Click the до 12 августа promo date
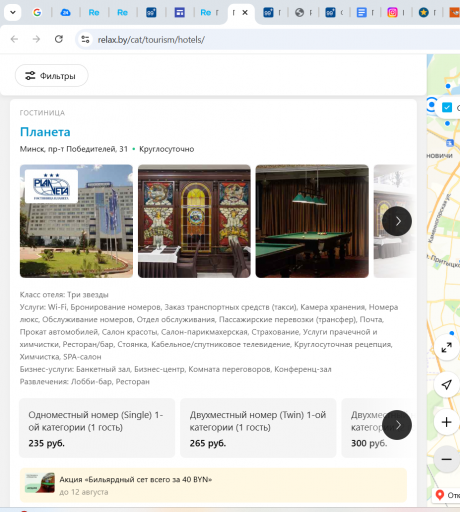The height and width of the screenshot is (512, 460). point(84,492)
